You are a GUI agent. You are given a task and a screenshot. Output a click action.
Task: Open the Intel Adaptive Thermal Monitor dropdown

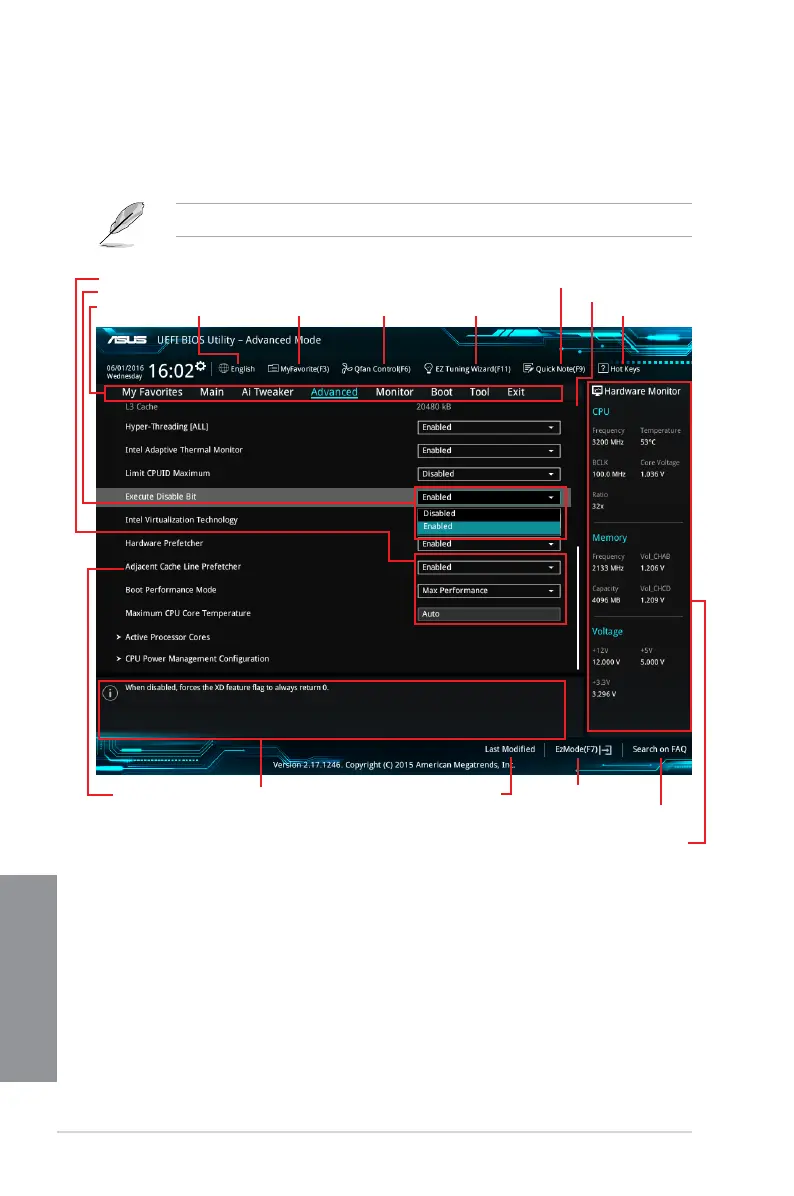pos(489,451)
